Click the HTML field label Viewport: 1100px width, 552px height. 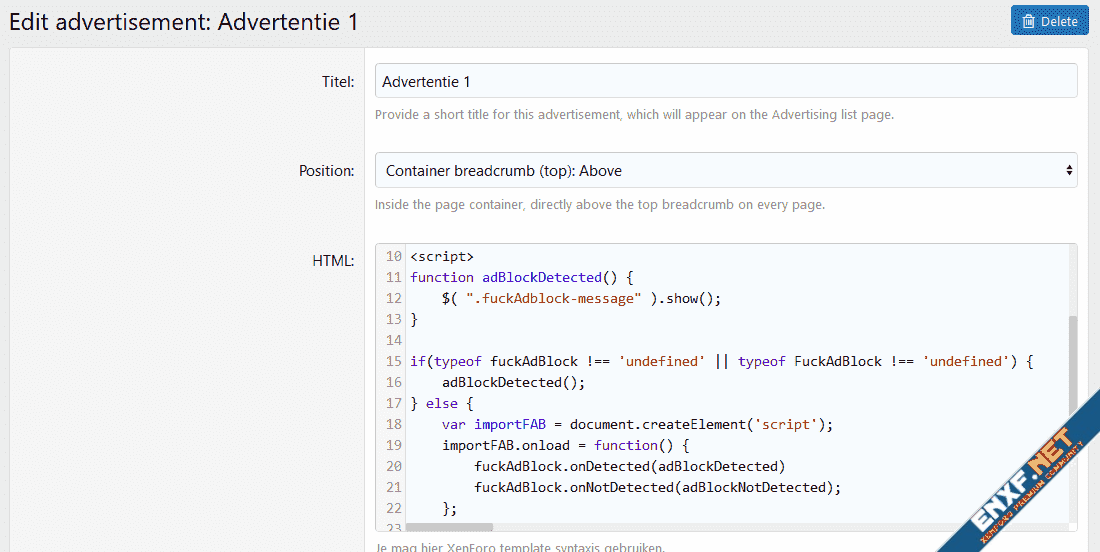pyautogui.click(x=333, y=261)
